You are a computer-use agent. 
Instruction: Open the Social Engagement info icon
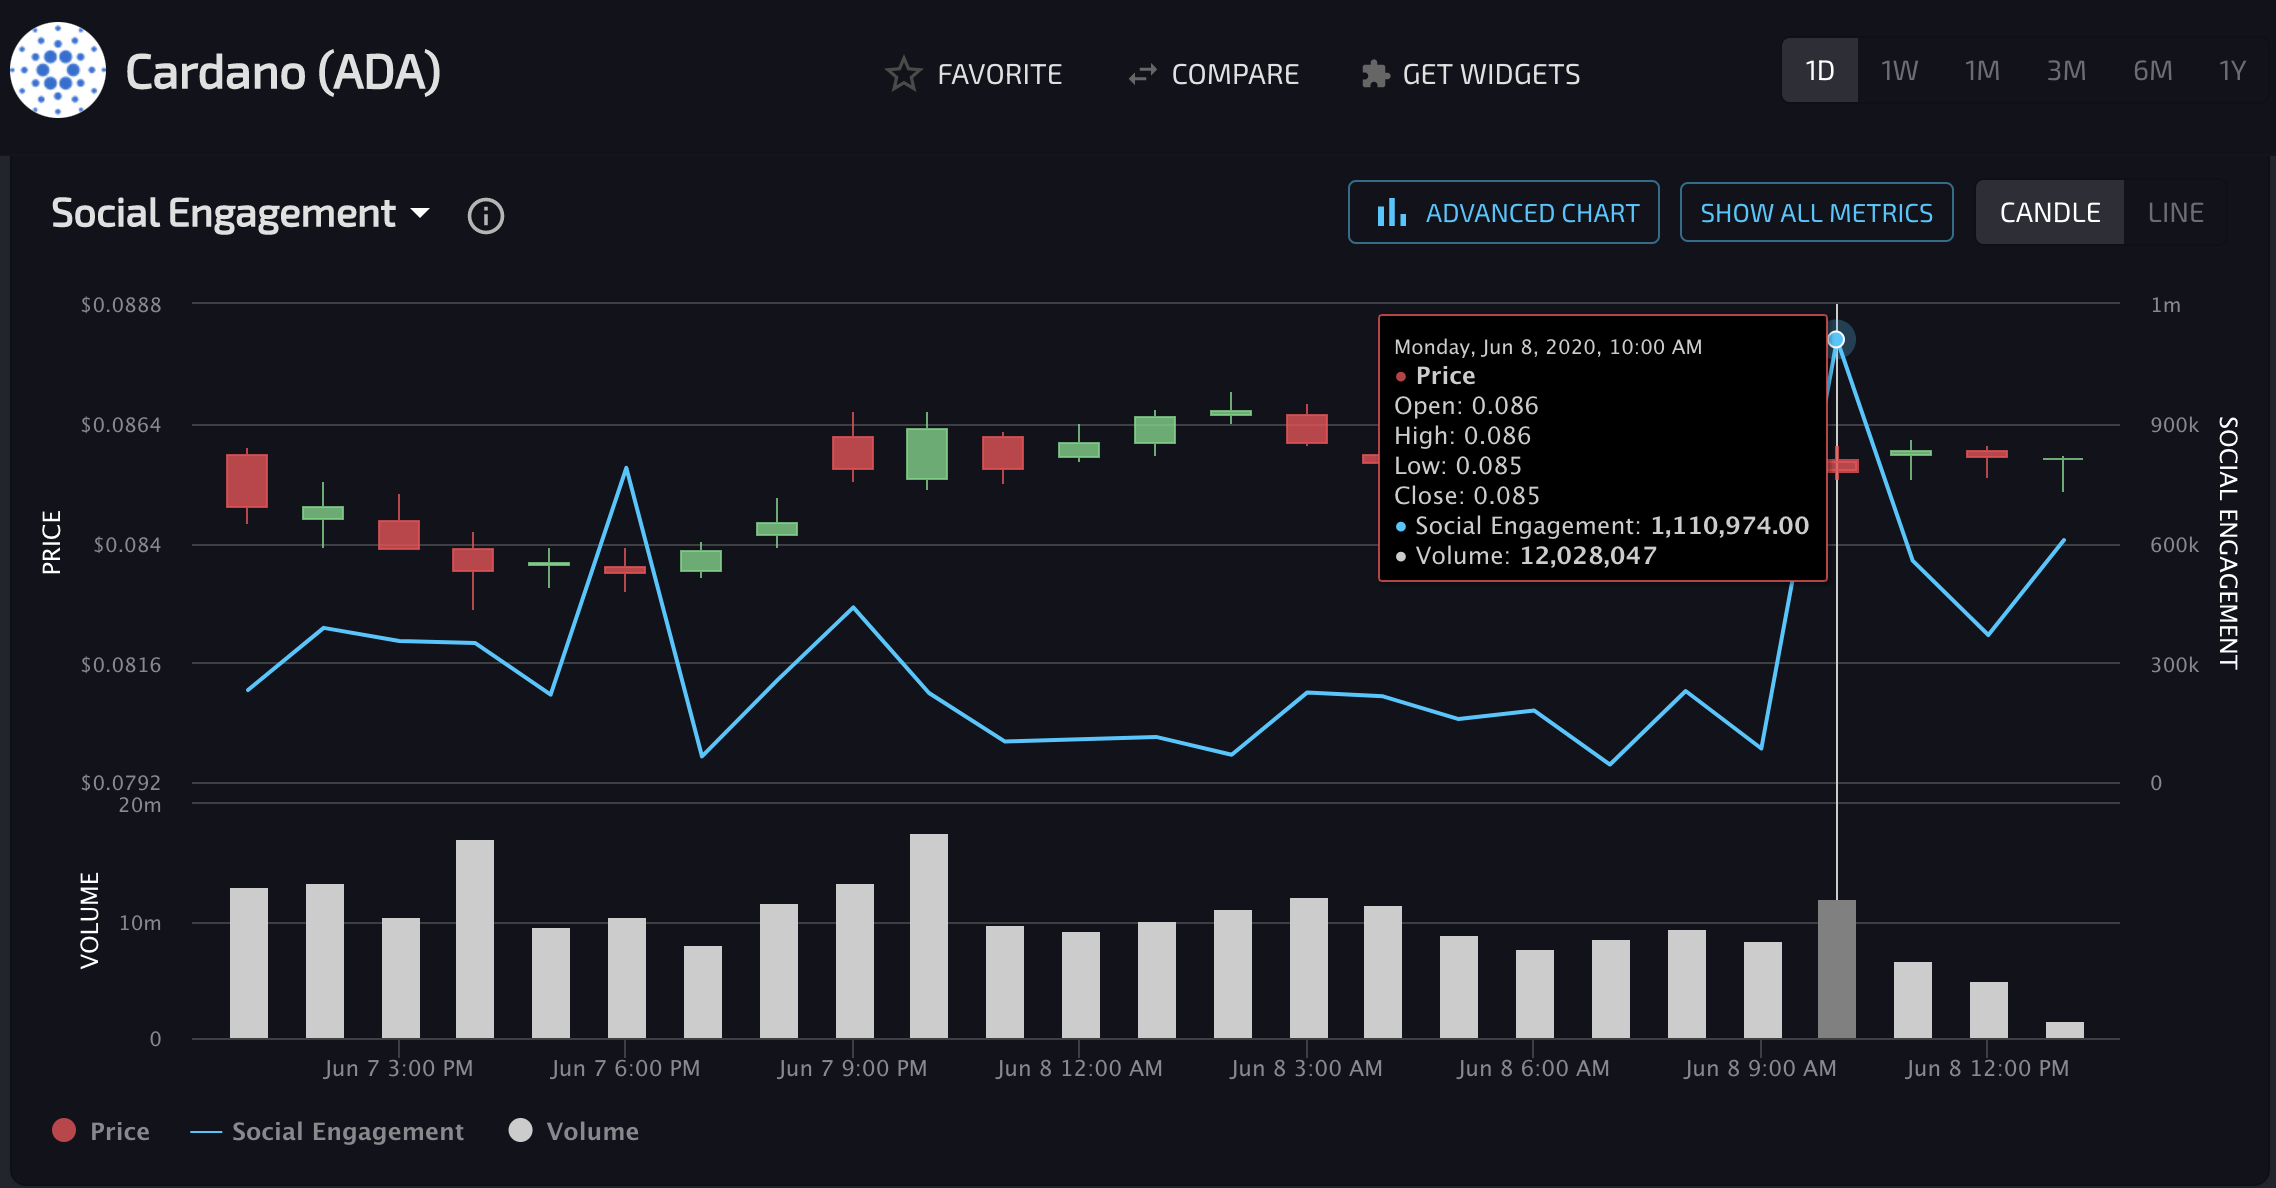tap(486, 215)
